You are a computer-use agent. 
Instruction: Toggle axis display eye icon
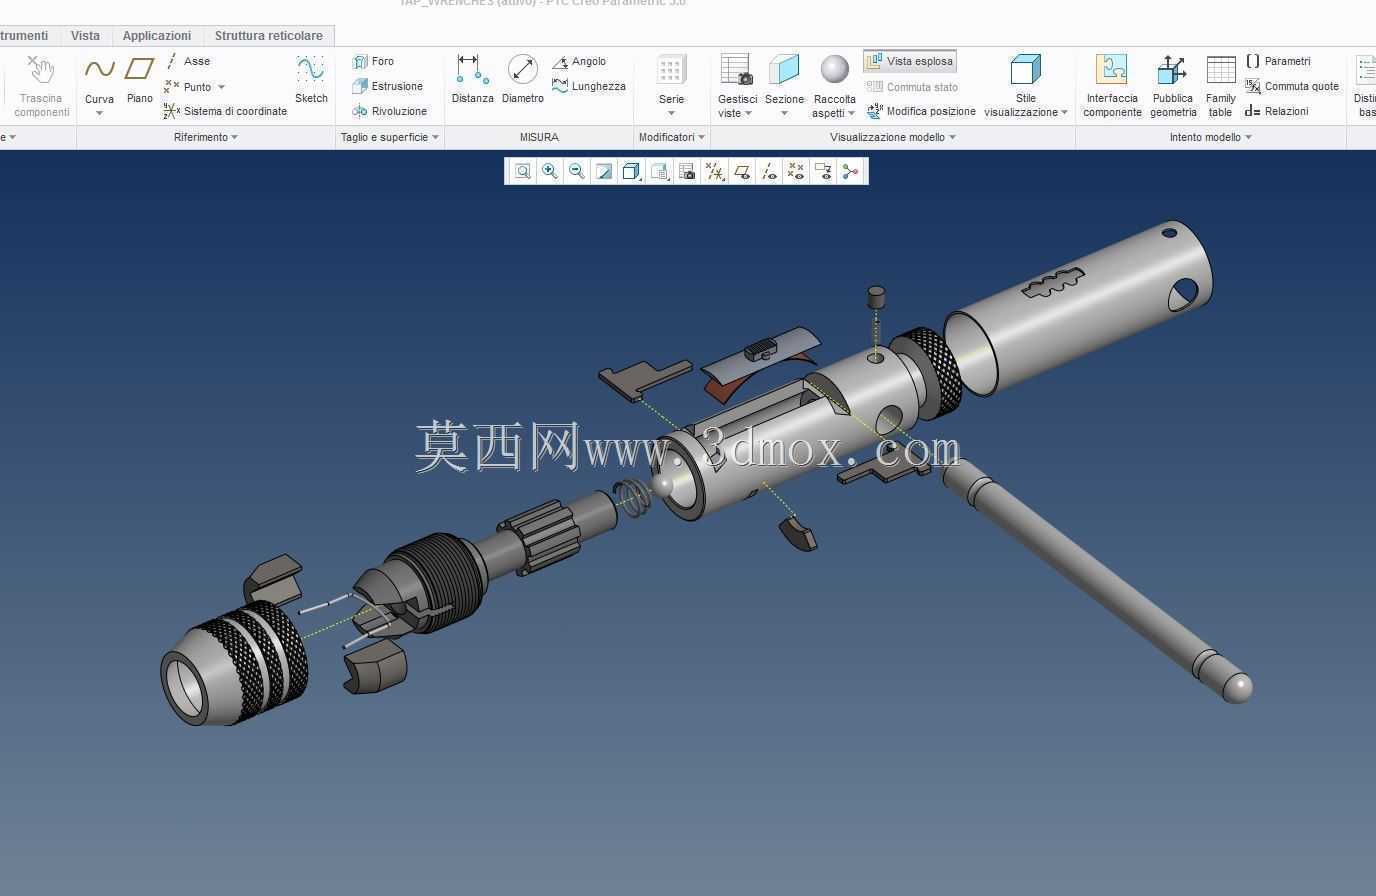point(769,172)
